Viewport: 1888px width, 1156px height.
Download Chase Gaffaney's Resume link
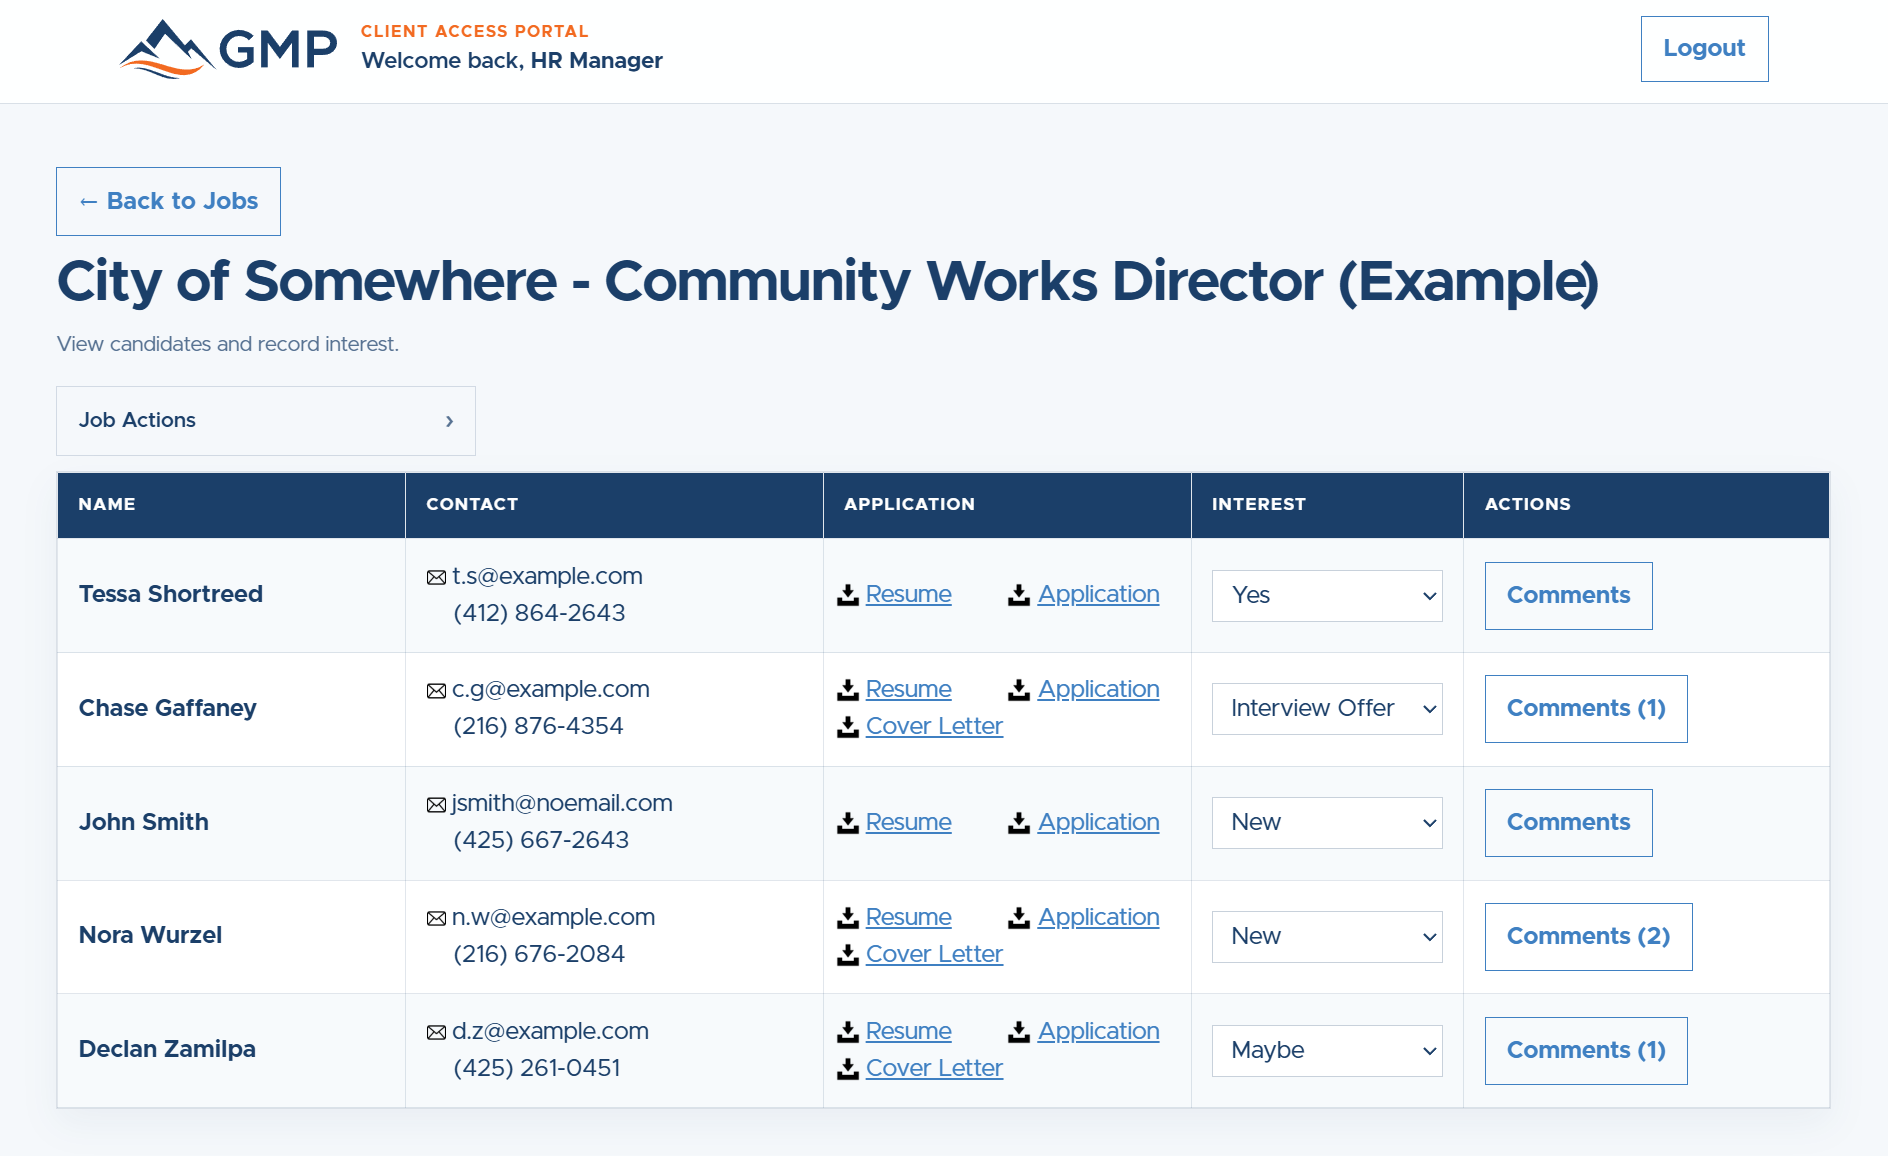click(x=908, y=690)
